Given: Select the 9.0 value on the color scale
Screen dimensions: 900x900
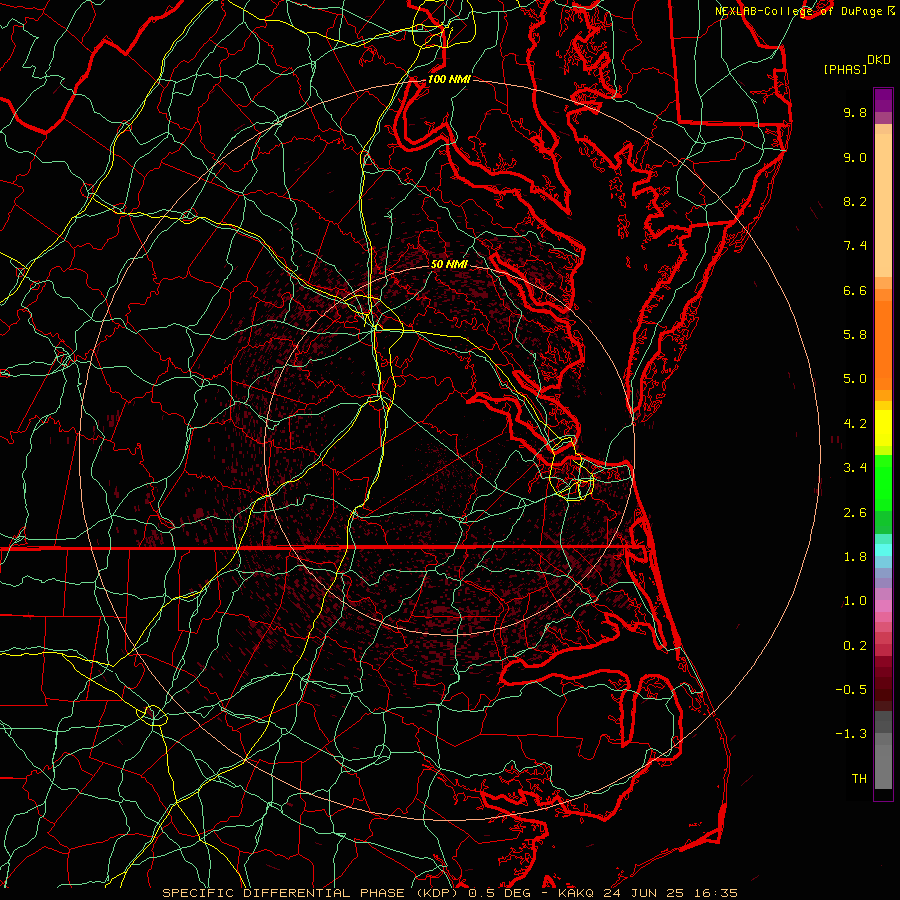Looking at the screenshot, I should pos(855,157).
